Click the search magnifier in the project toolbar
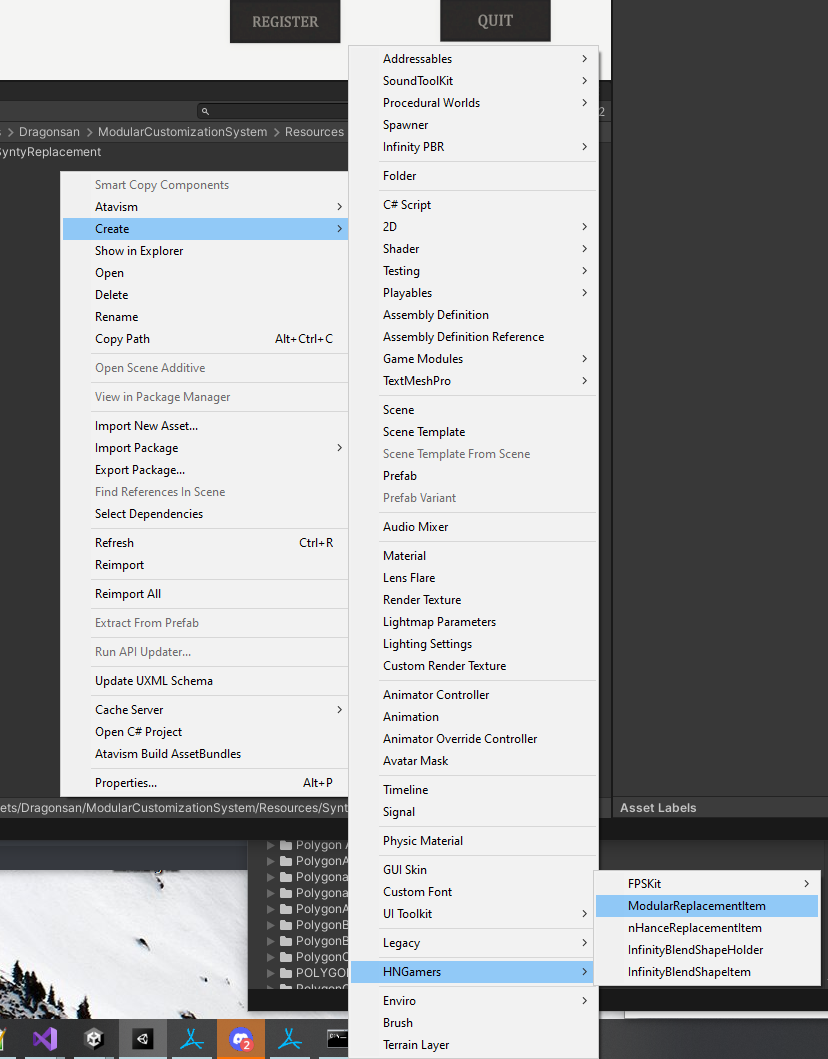 click(x=205, y=111)
